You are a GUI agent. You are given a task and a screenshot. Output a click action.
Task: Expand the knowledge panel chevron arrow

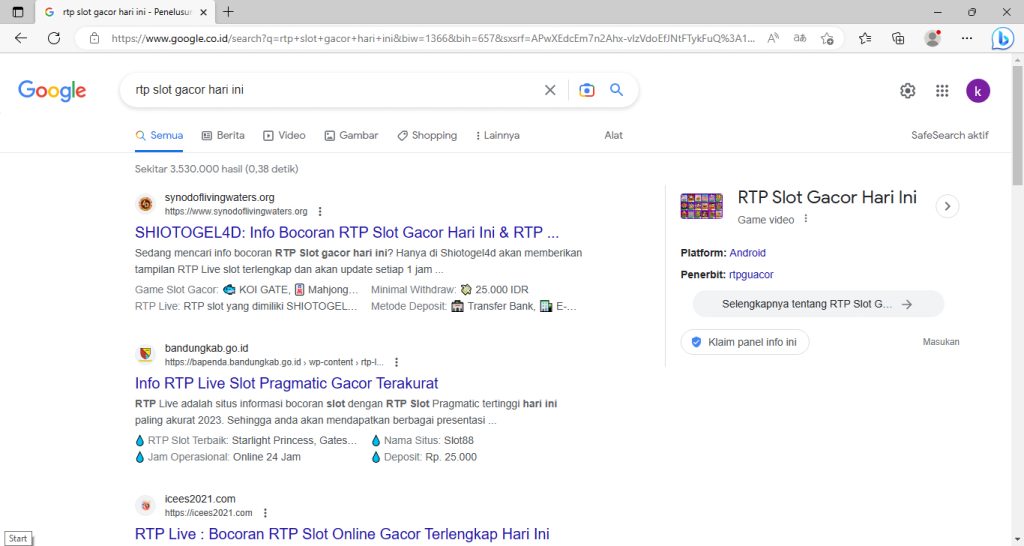click(947, 206)
